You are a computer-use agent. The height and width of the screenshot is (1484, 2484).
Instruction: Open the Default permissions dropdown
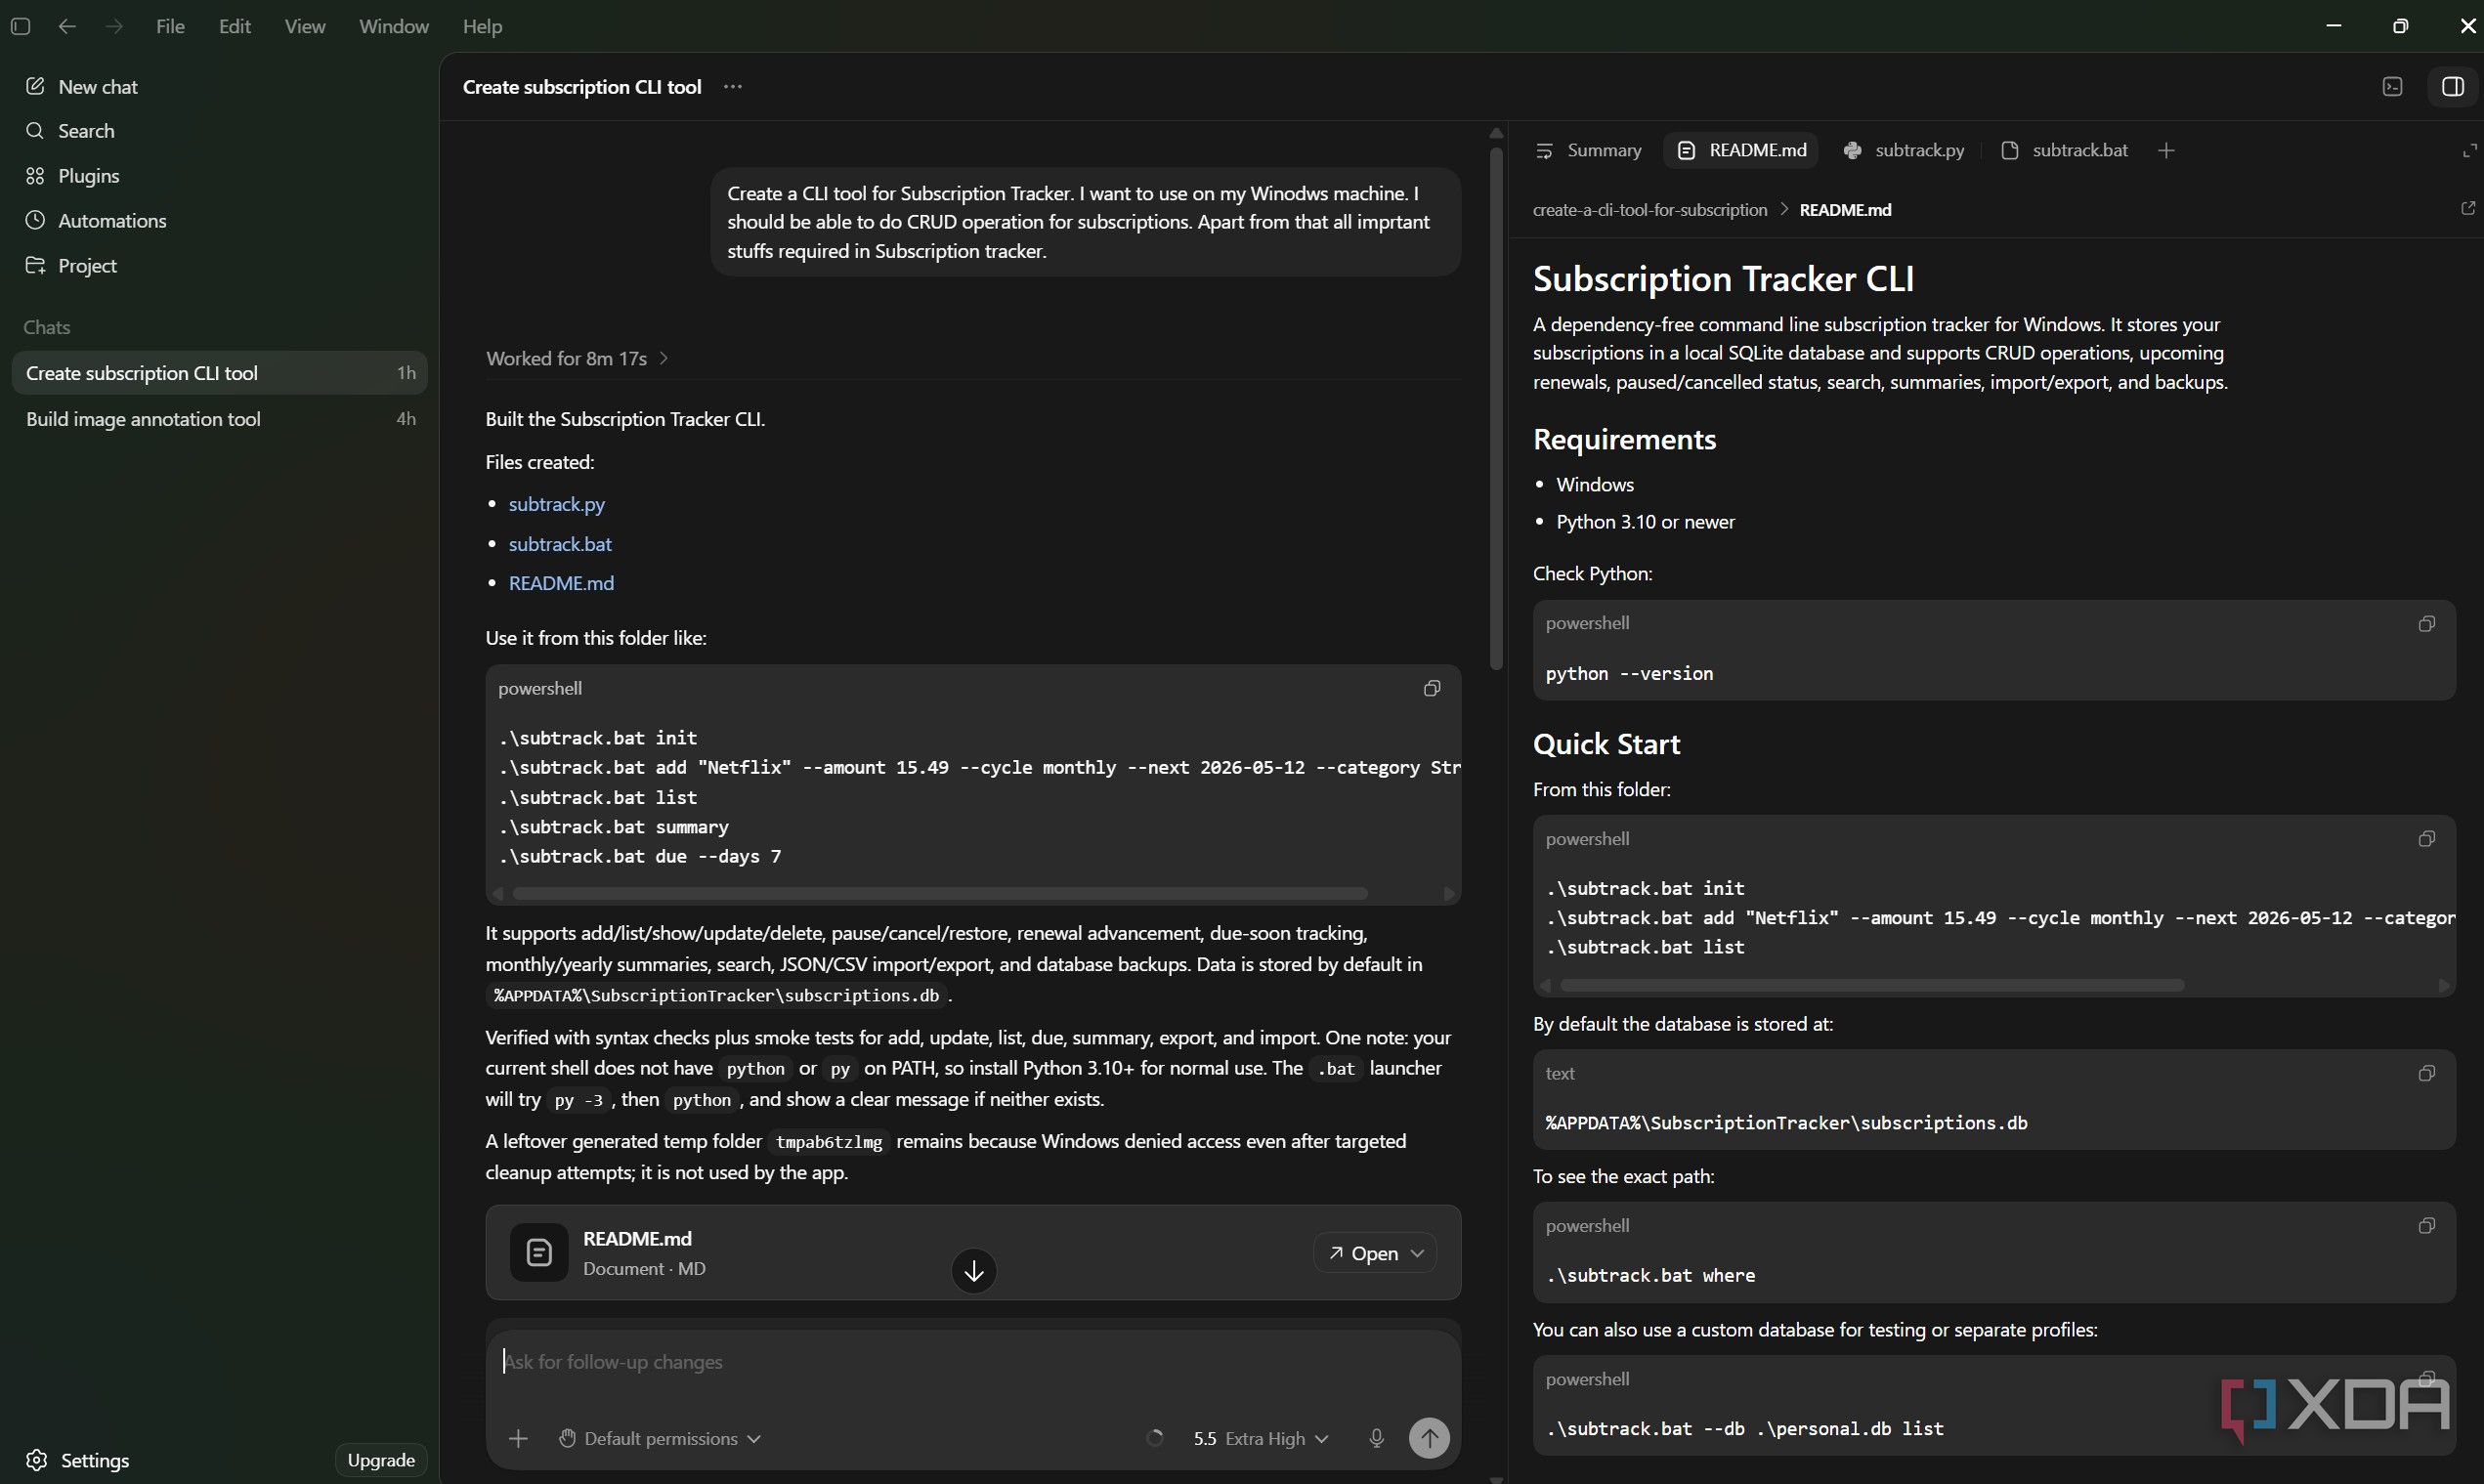pyautogui.click(x=660, y=1439)
